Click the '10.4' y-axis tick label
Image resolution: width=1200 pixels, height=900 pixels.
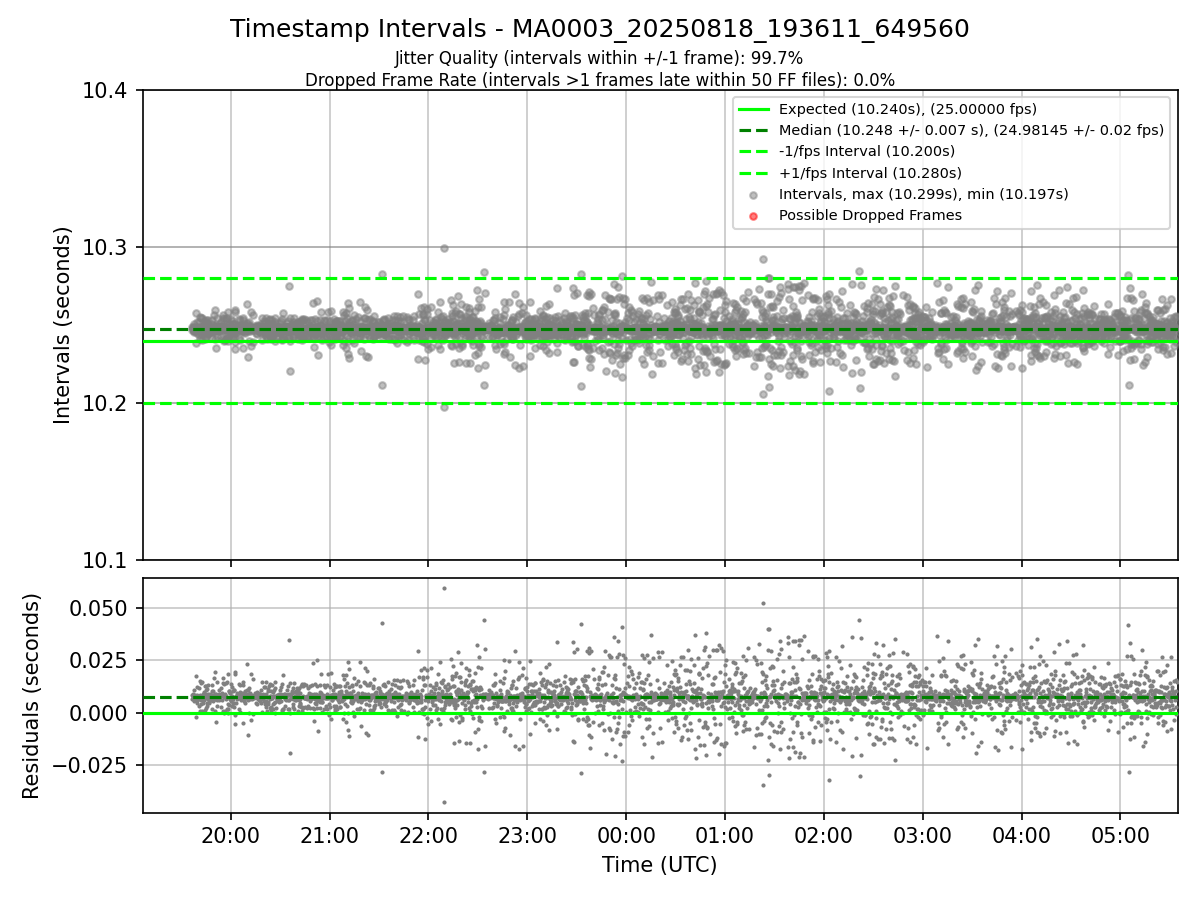tap(106, 91)
